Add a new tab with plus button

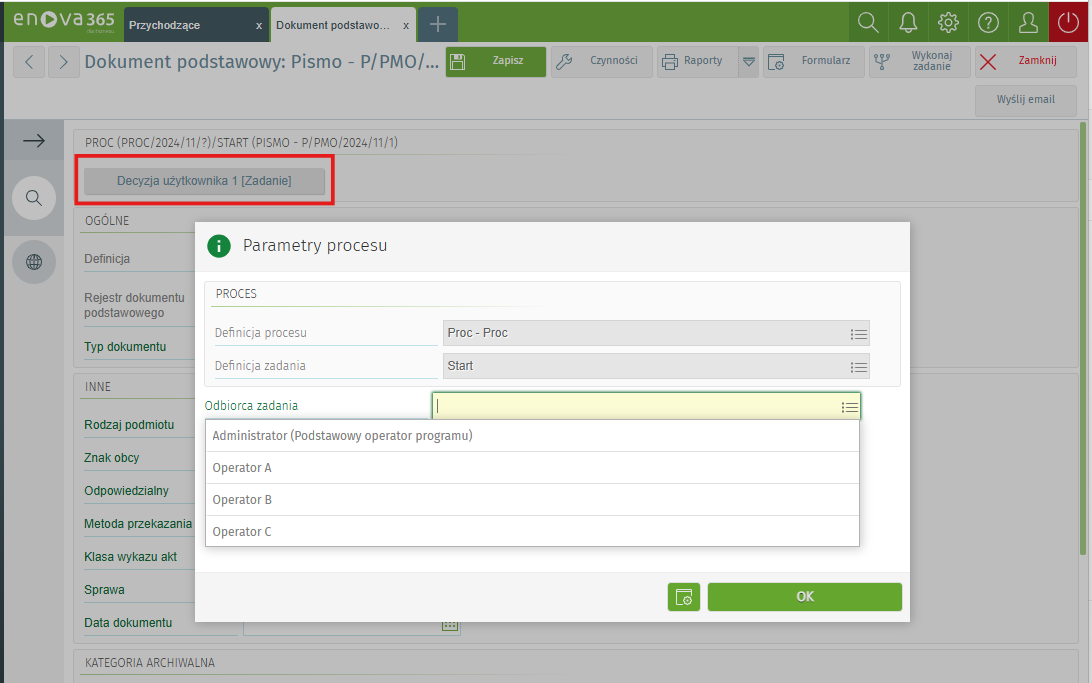click(x=438, y=25)
